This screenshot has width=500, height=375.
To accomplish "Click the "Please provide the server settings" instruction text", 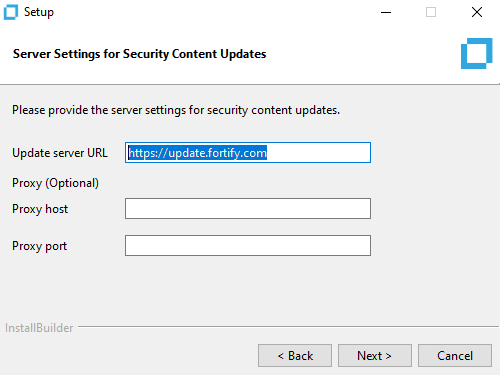I will tap(176, 110).
